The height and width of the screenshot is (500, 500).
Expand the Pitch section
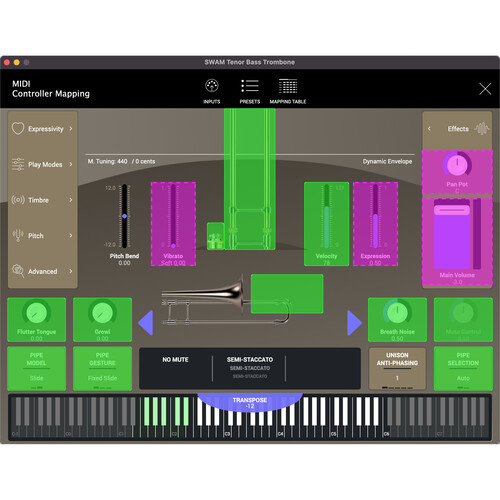point(43,236)
